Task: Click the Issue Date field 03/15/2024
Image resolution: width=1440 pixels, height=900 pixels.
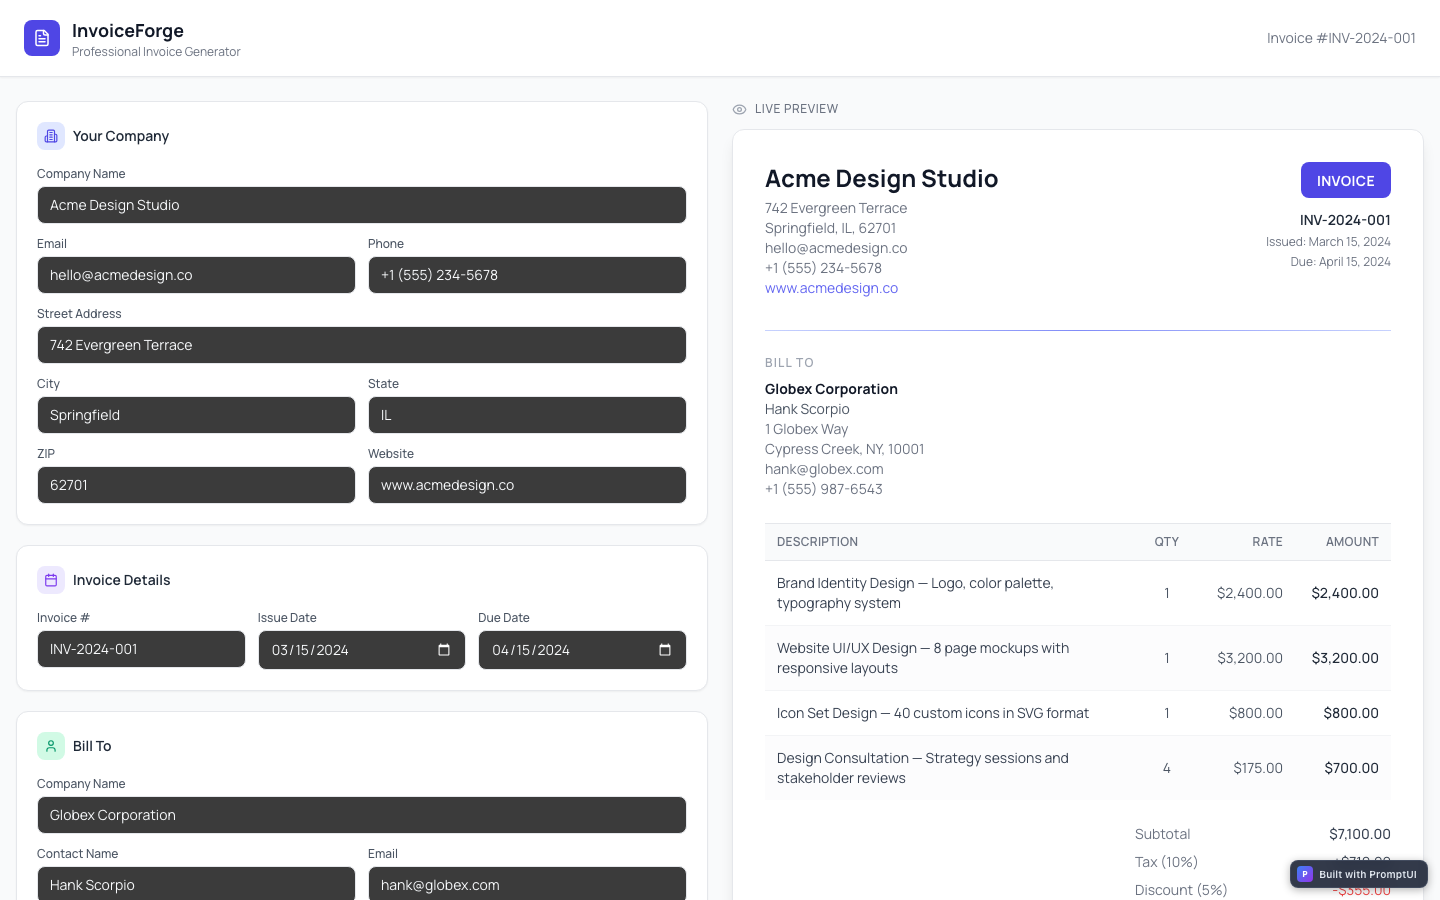Action: tap(362, 650)
